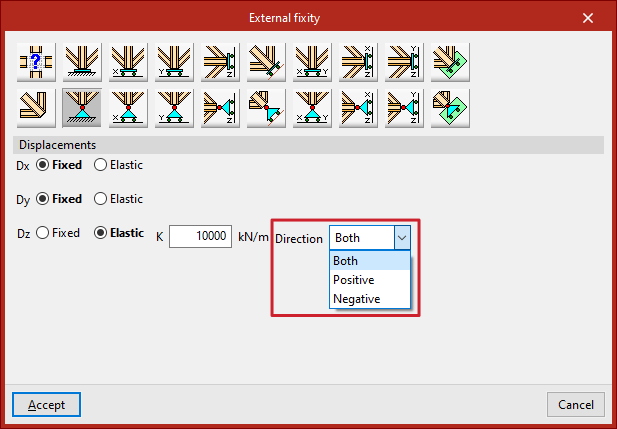This screenshot has width=617, height=429.
Task: Choose pinned support sliding along inclined line
Action: pyautogui.click(x=266, y=108)
